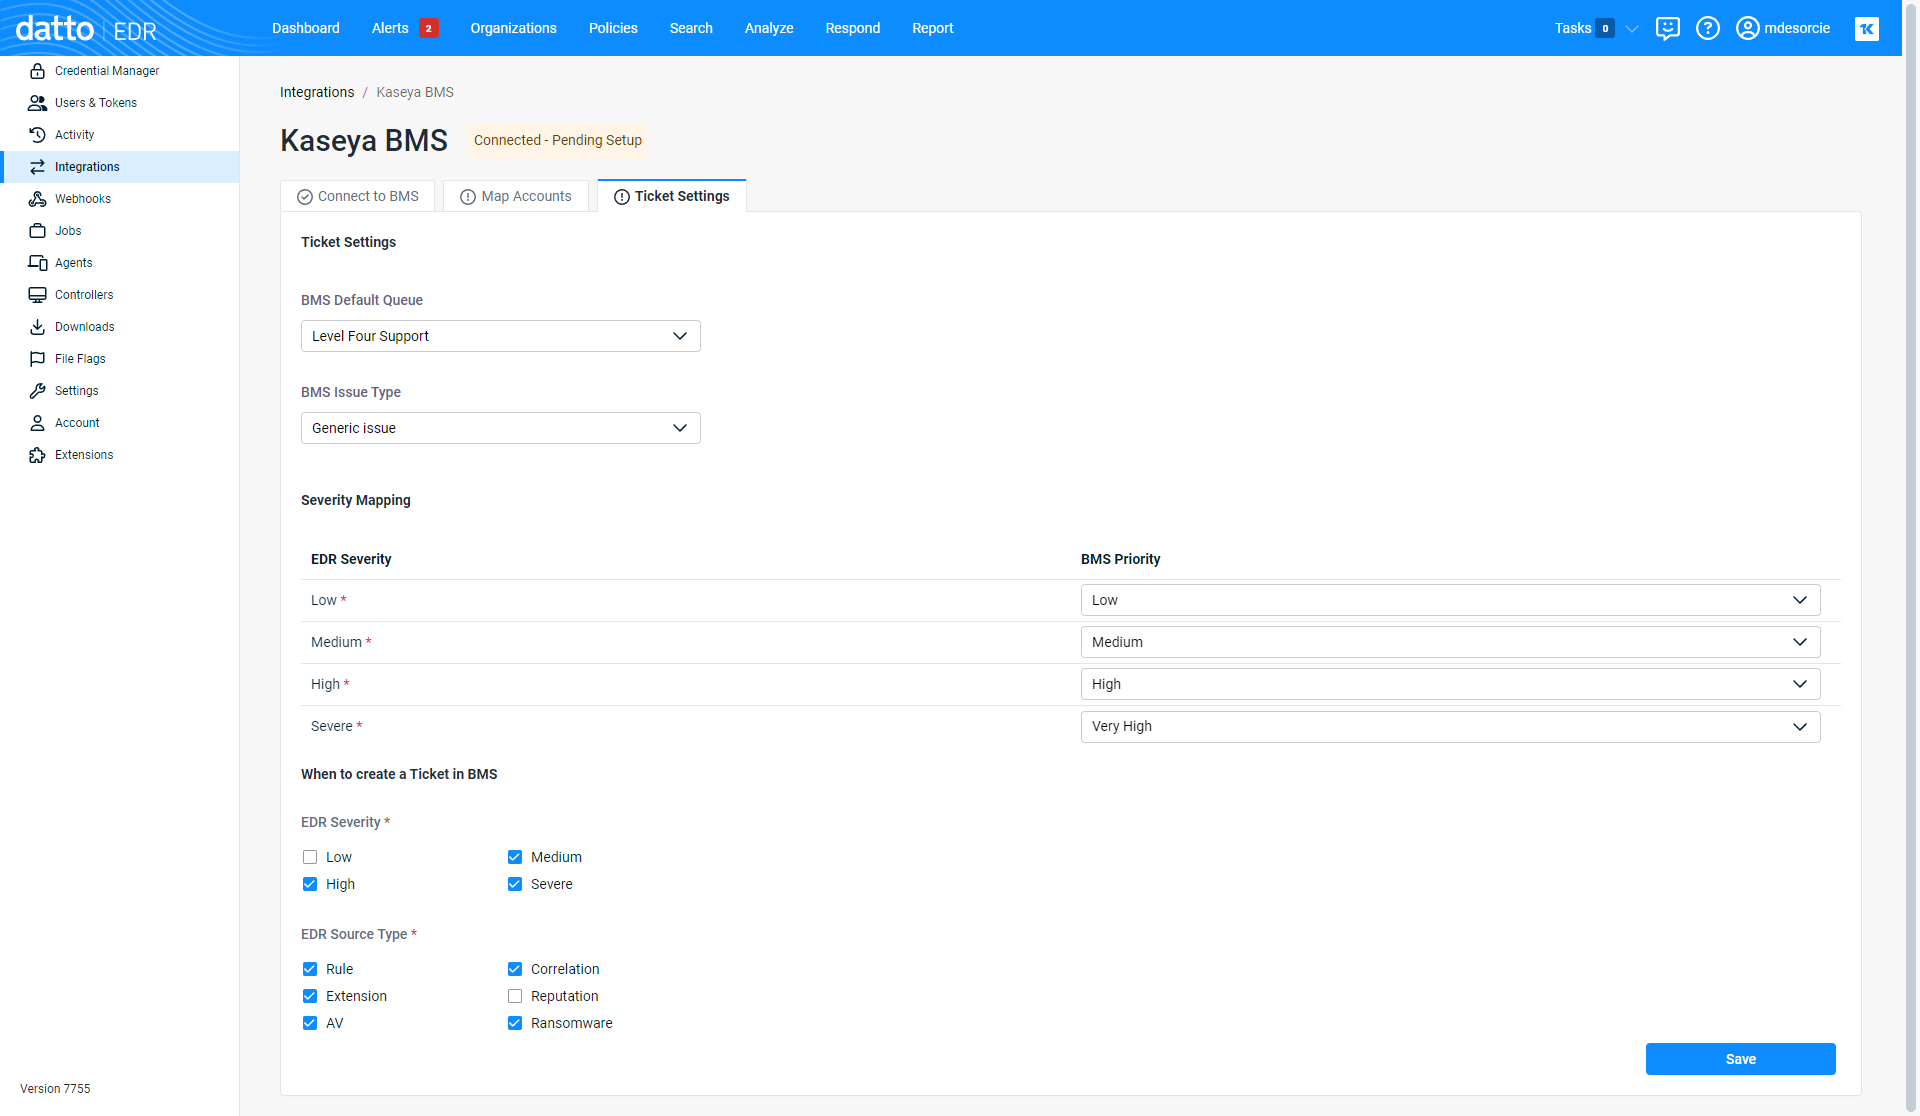Image resolution: width=1920 pixels, height=1116 pixels.
Task: Open the Search menu item
Action: [691, 28]
